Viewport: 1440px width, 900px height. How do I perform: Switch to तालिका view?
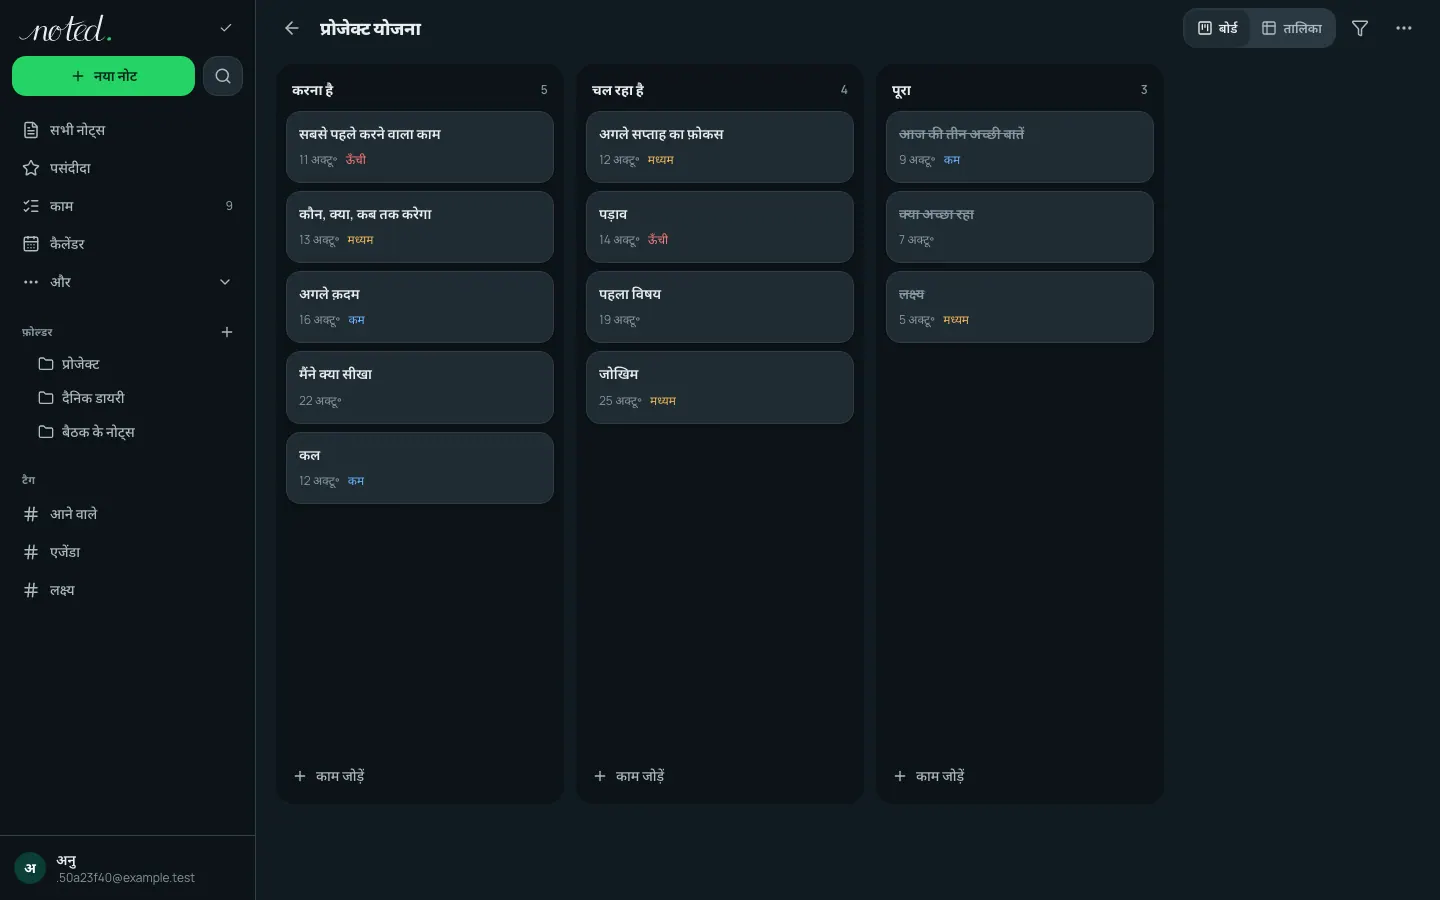[1292, 28]
